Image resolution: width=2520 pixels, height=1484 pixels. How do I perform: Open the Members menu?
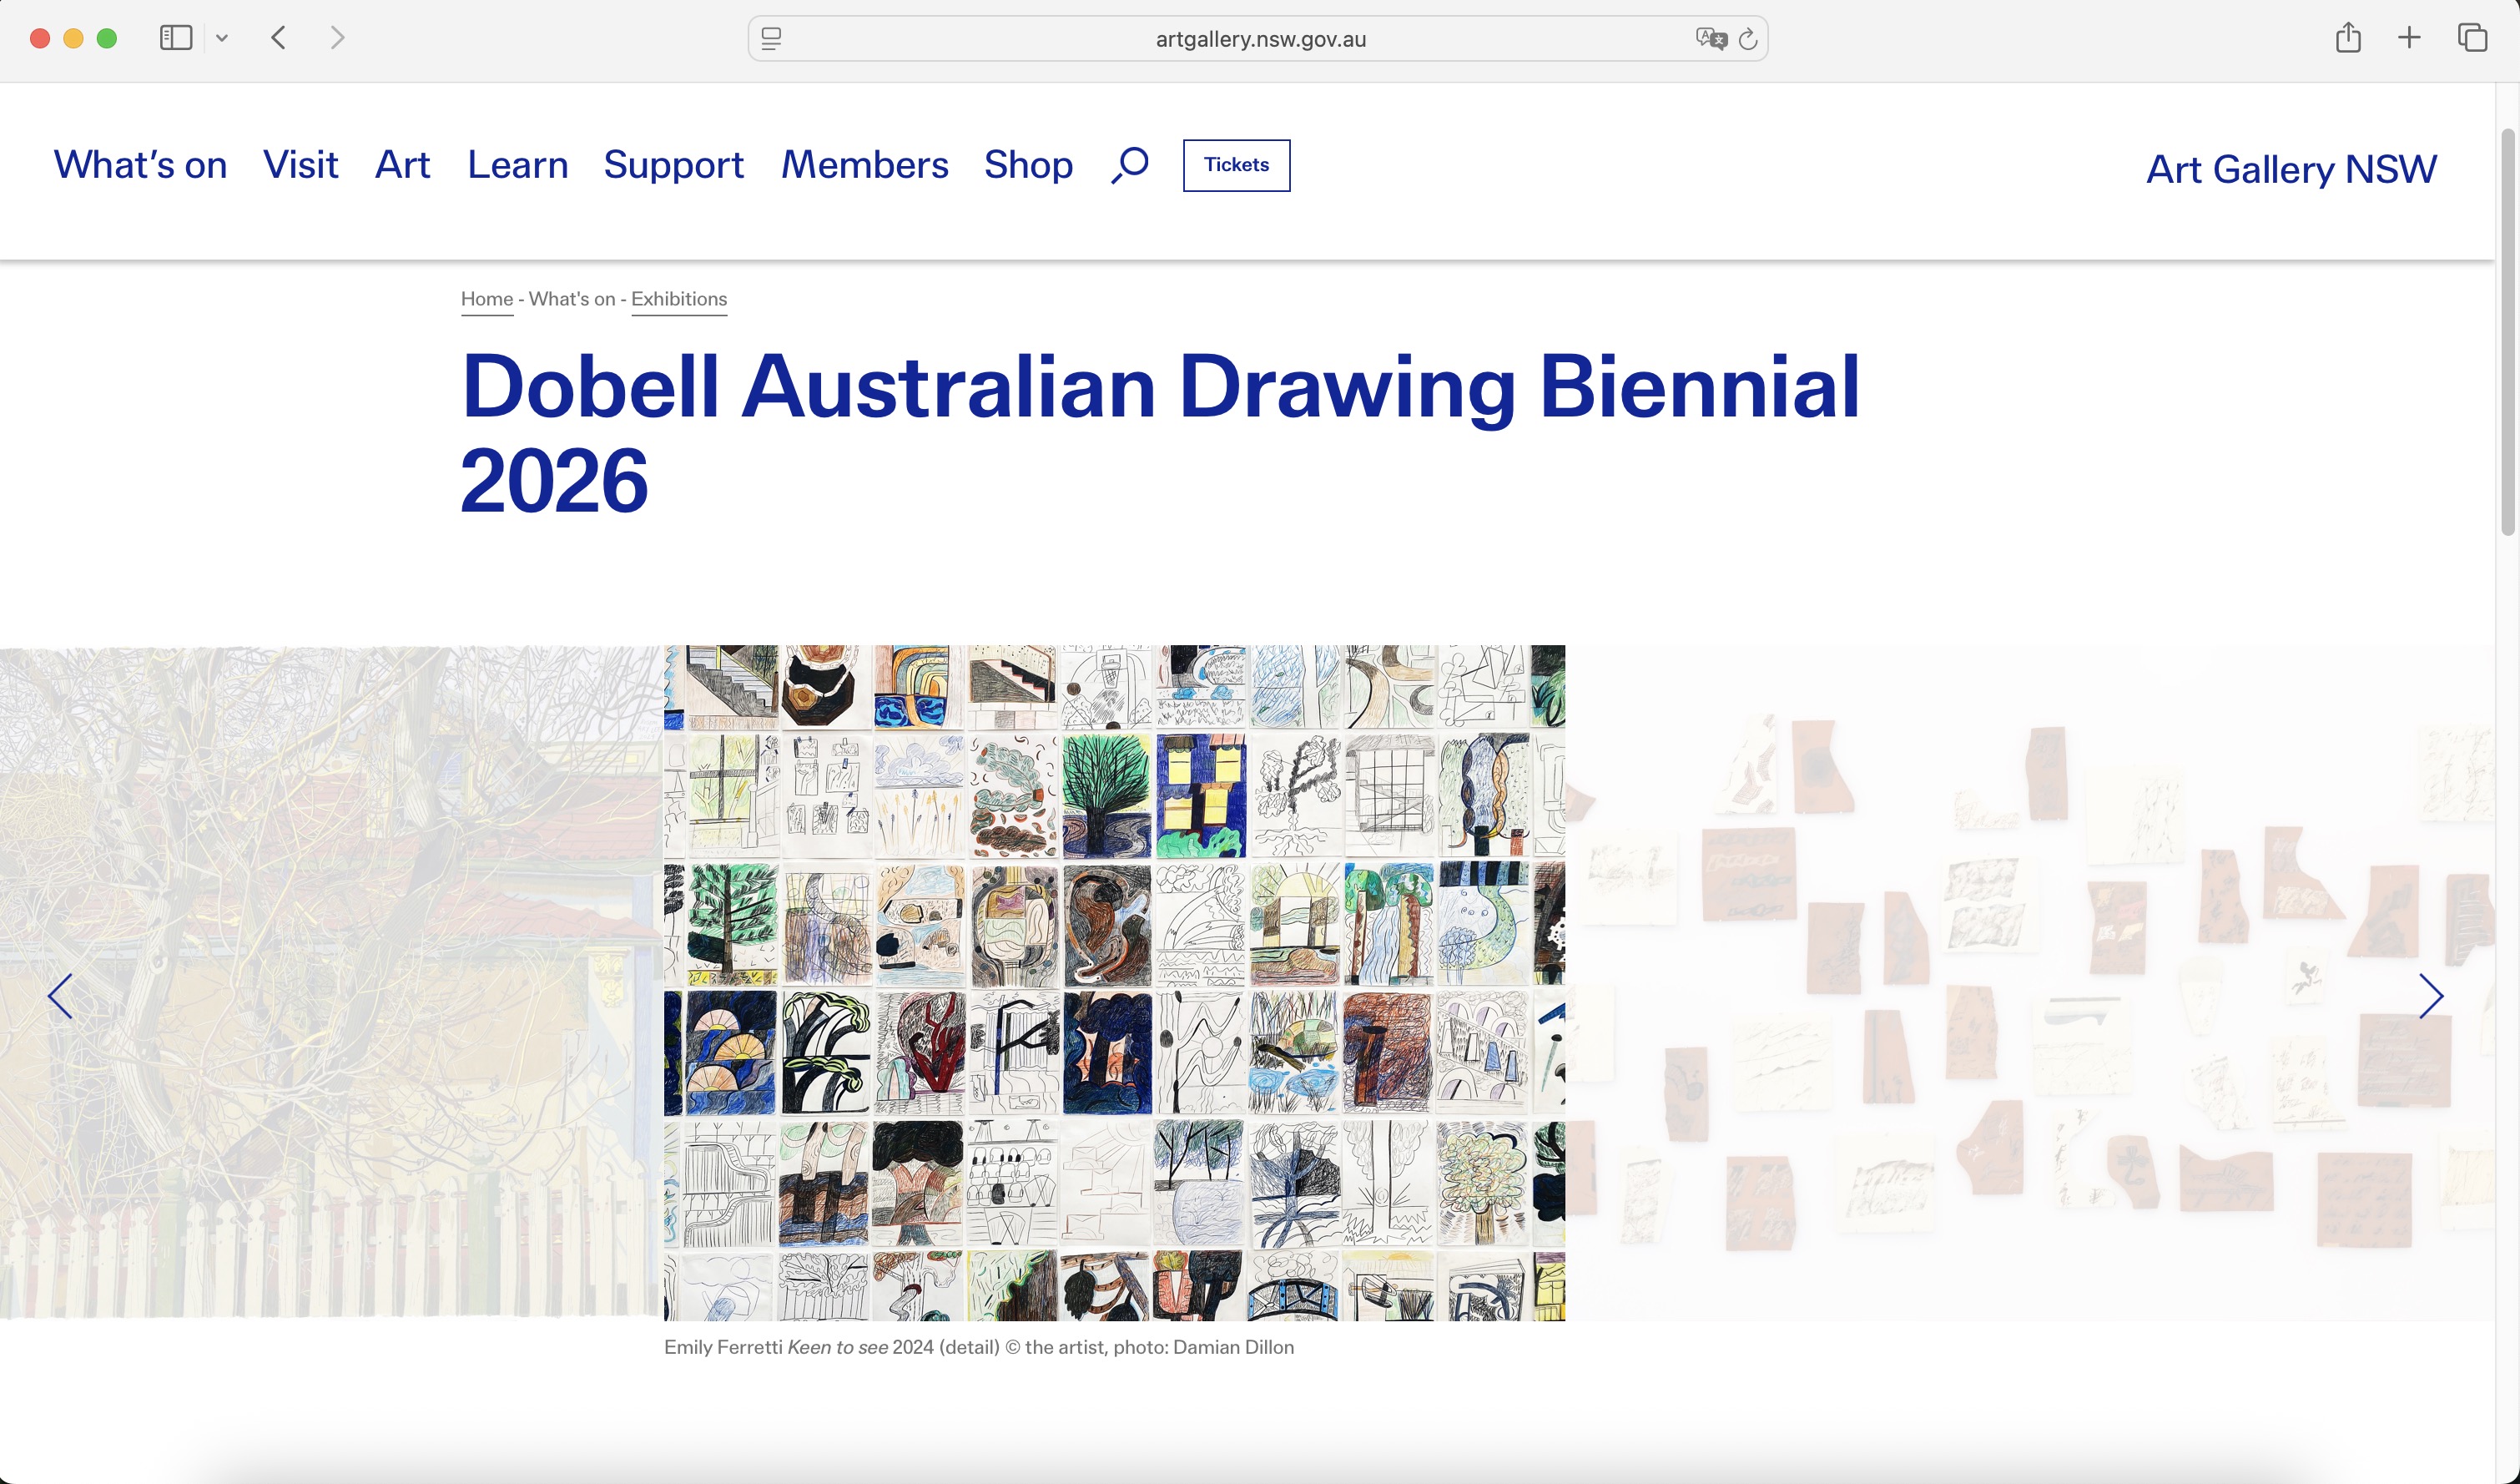[864, 165]
